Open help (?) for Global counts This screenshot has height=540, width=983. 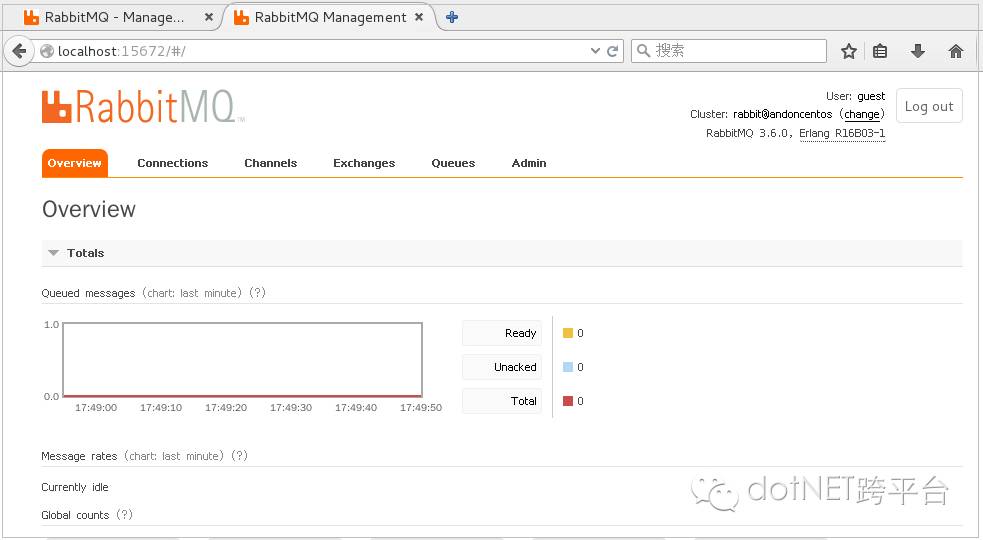coord(125,515)
